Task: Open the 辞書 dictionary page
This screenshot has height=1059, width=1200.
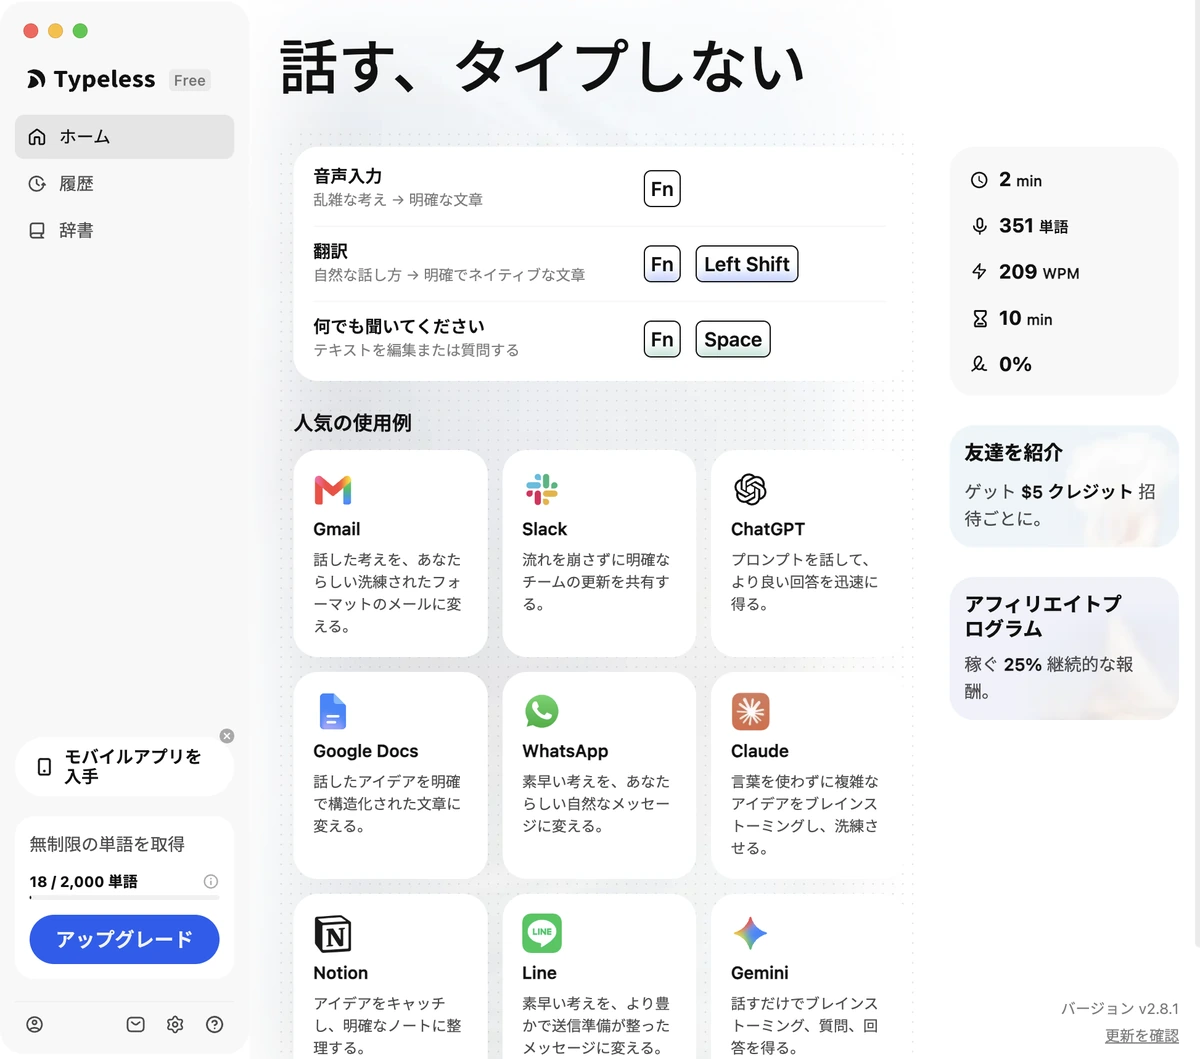Action: [124, 231]
